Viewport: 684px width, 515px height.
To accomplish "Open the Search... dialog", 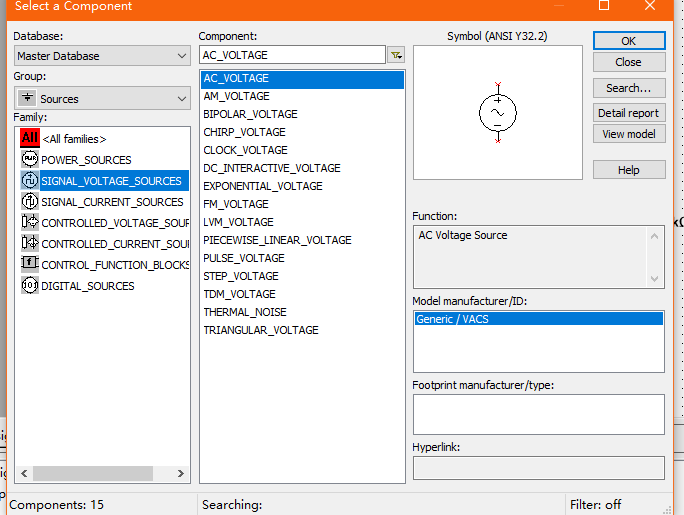I will [629, 88].
